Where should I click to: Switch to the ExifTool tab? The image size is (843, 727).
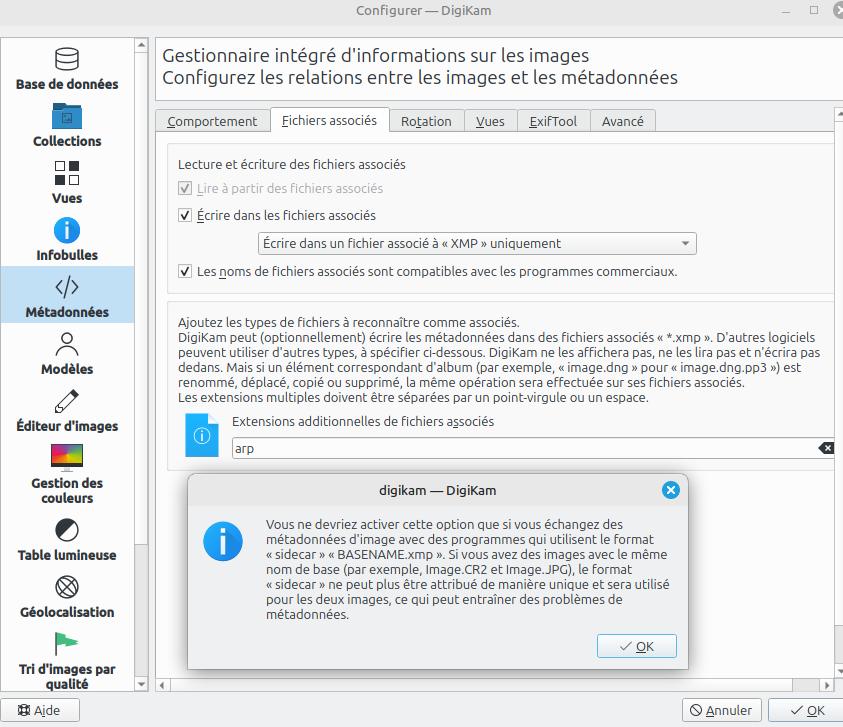(x=553, y=121)
